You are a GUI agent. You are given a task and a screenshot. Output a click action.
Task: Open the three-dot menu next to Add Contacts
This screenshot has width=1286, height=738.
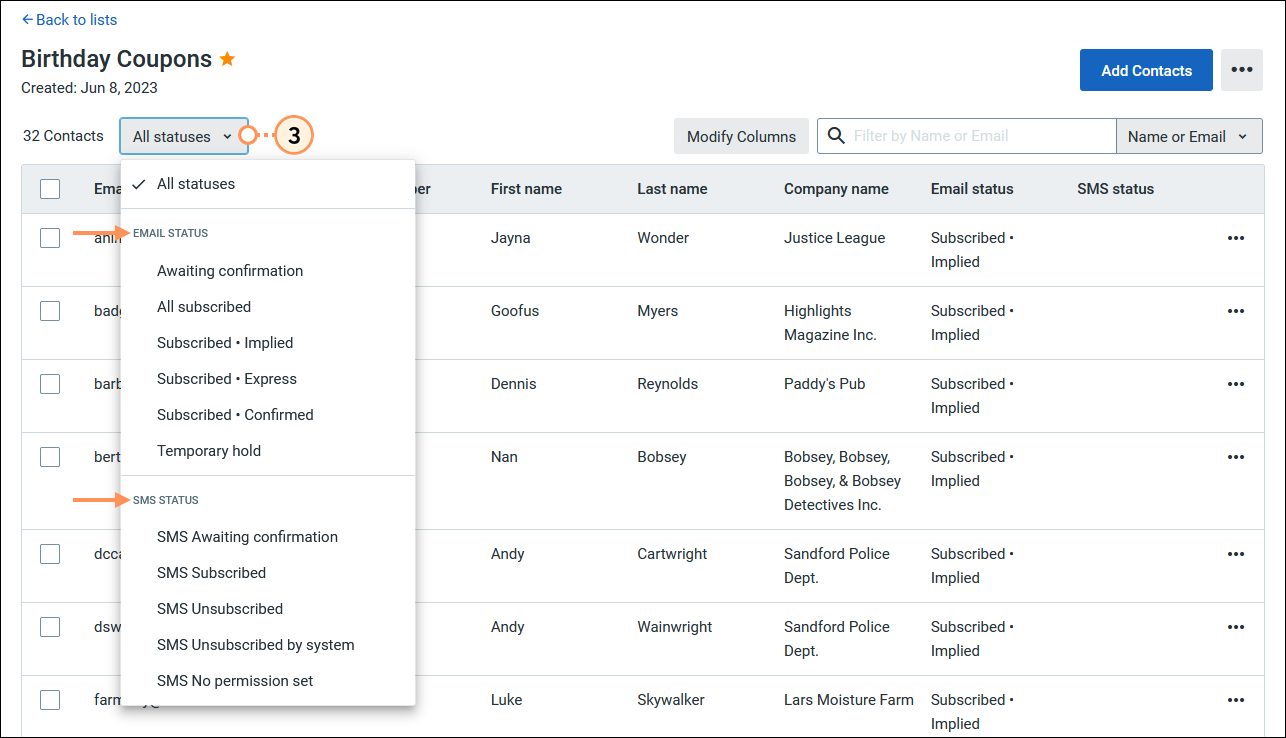[1241, 70]
